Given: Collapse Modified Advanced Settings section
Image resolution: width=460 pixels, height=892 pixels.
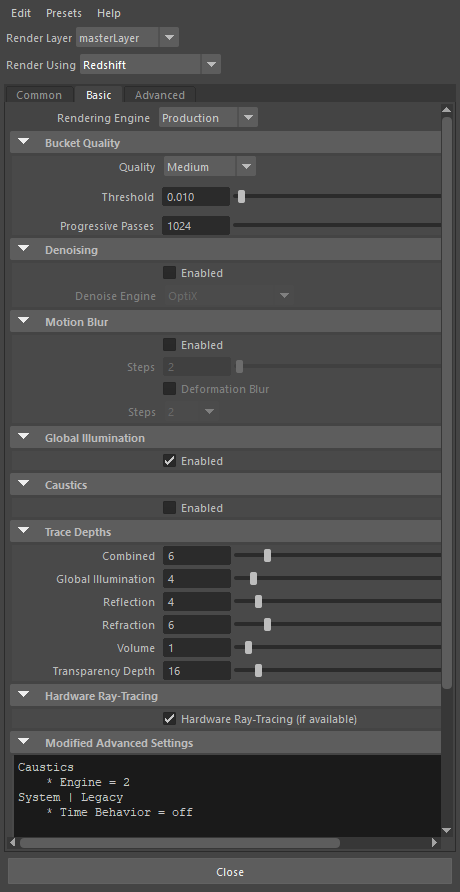Looking at the screenshot, I should coord(23,742).
